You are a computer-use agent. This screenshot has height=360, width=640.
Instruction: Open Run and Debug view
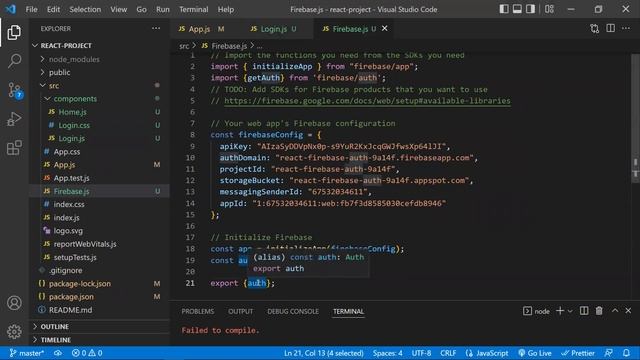click(x=14, y=119)
